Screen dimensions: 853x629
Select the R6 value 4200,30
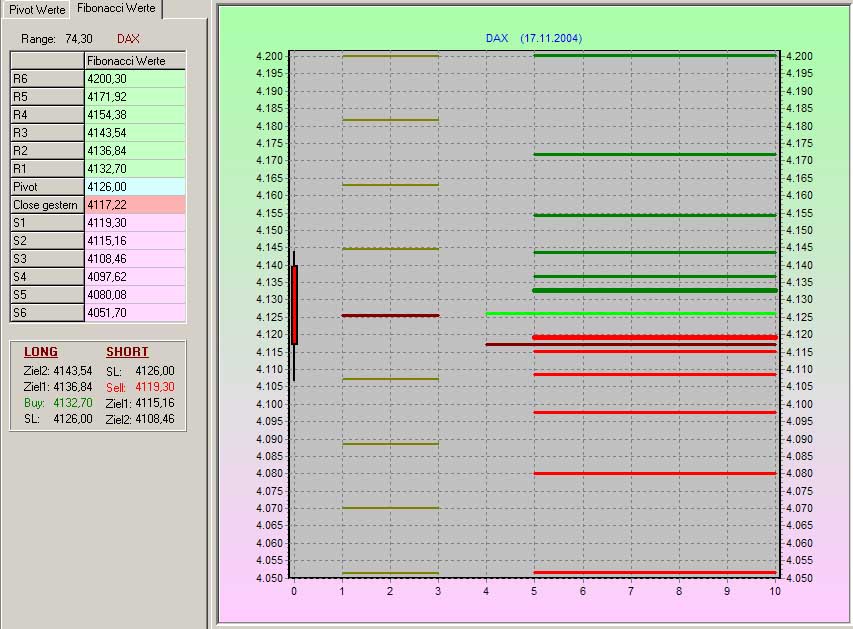135,79
